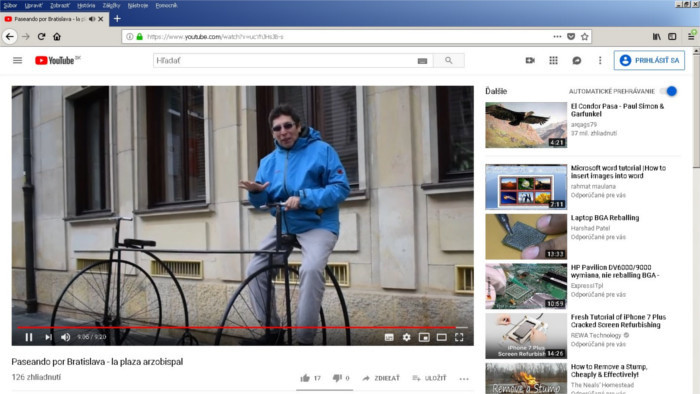Open the Nástroje menu
This screenshot has height=394, width=700.
[x=138, y=5]
